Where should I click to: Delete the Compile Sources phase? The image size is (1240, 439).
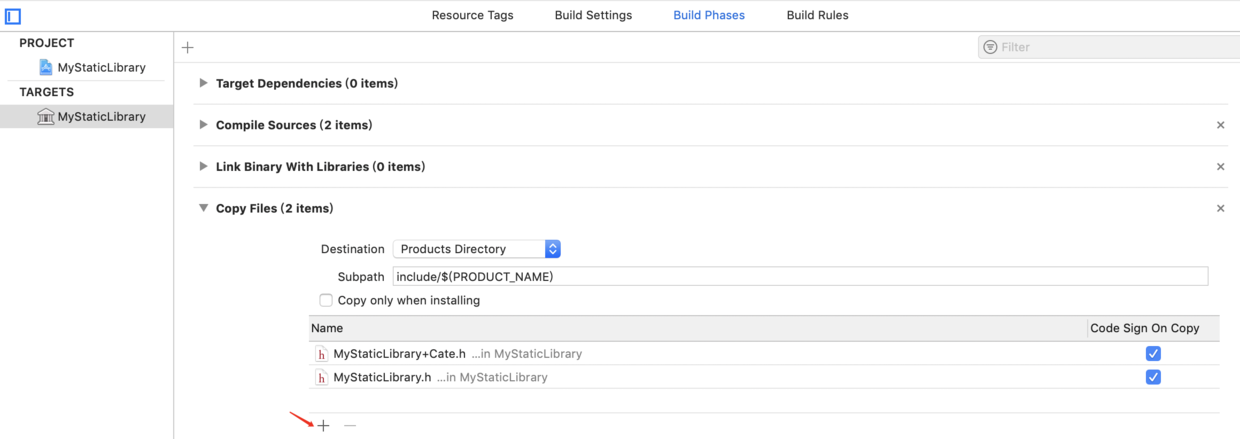[x=1220, y=125]
